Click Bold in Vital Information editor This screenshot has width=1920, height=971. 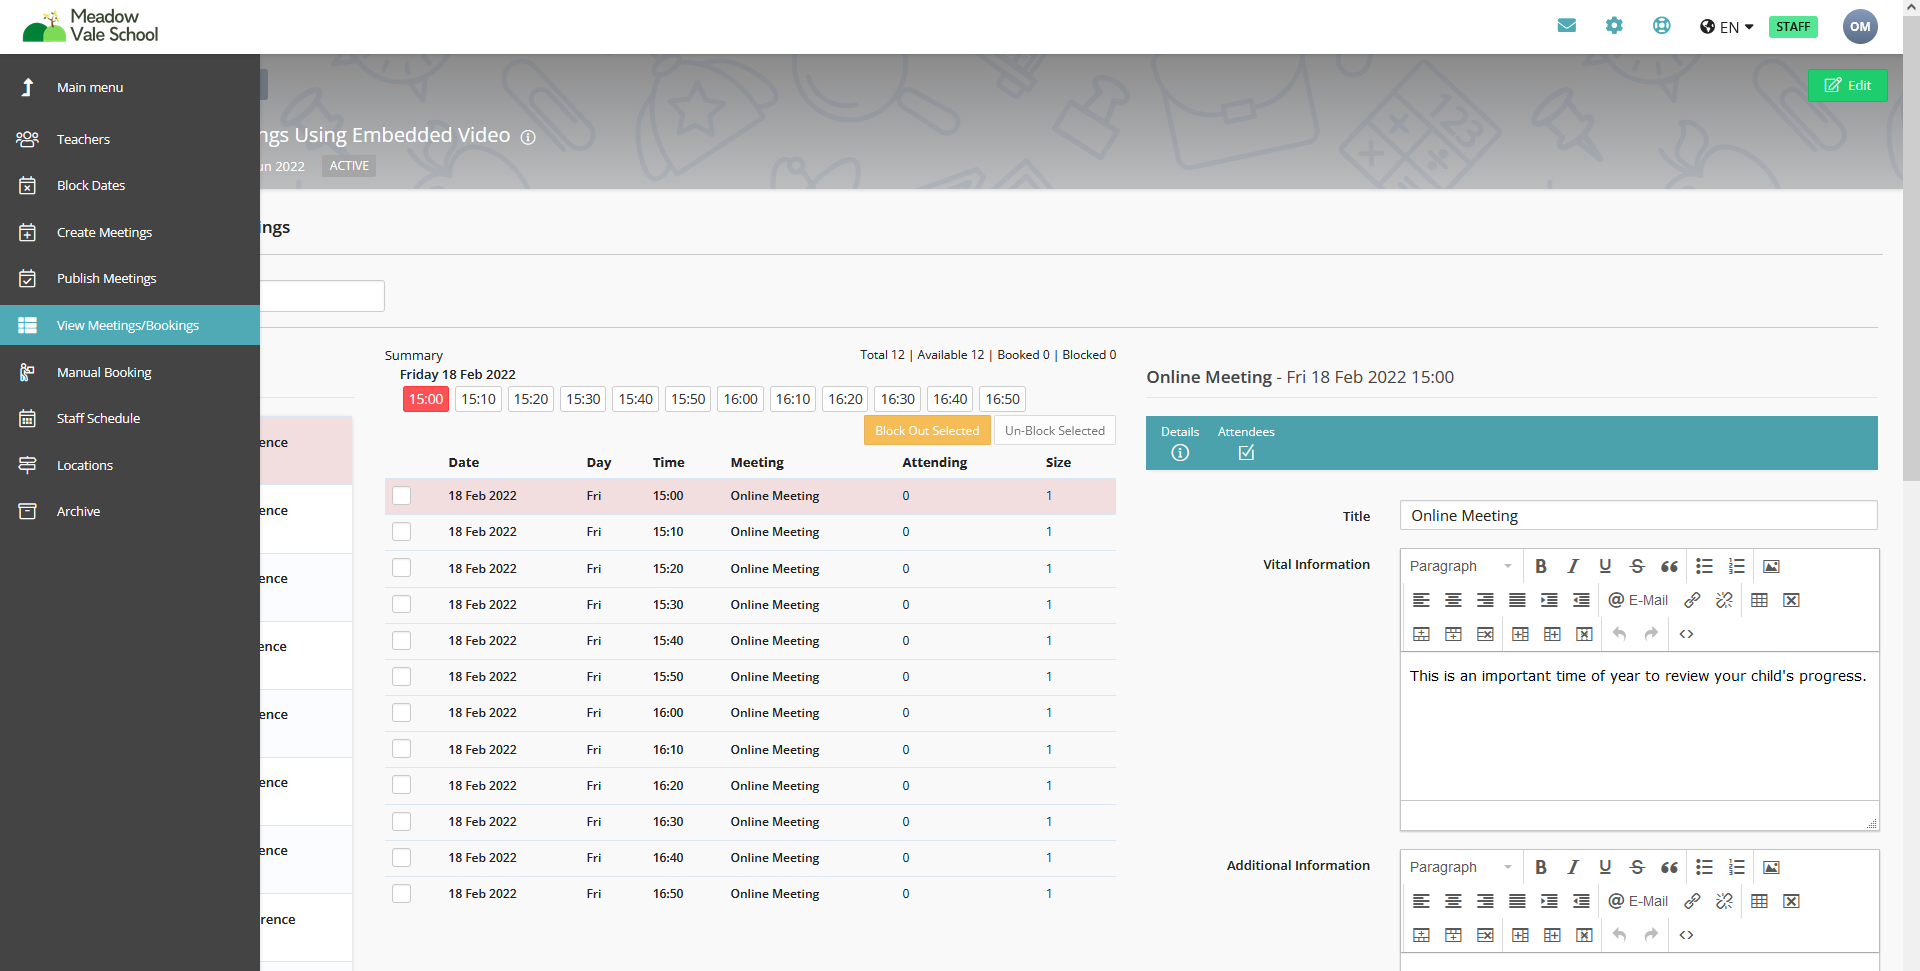tap(1541, 566)
